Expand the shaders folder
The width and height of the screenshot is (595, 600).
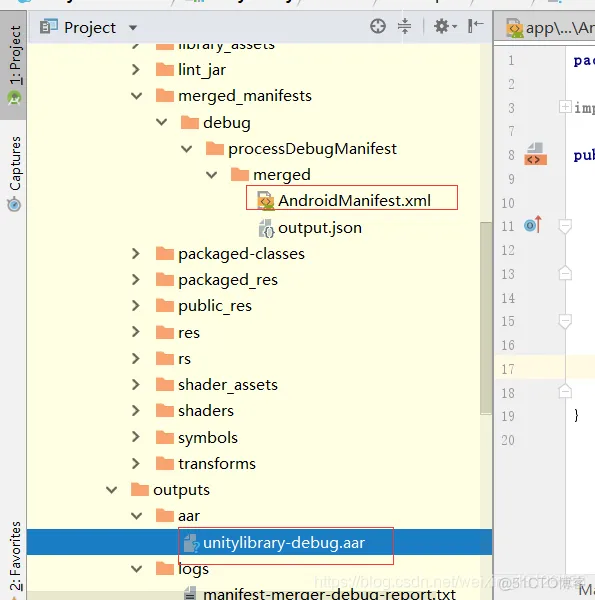tap(135, 411)
